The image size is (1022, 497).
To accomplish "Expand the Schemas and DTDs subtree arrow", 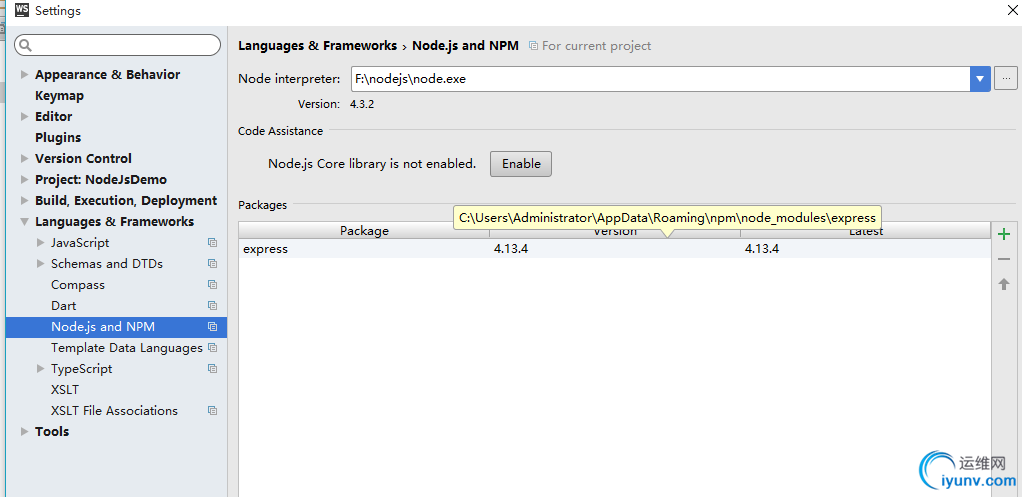I will point(41,264).
